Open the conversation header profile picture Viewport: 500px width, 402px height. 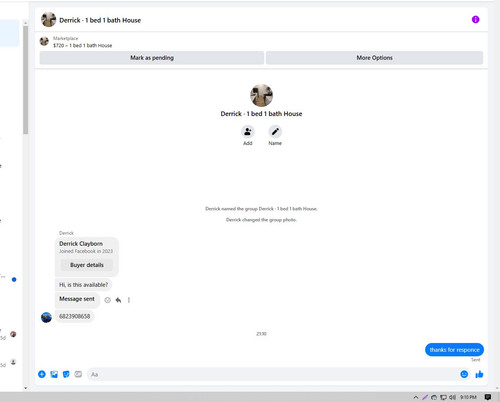48,20
